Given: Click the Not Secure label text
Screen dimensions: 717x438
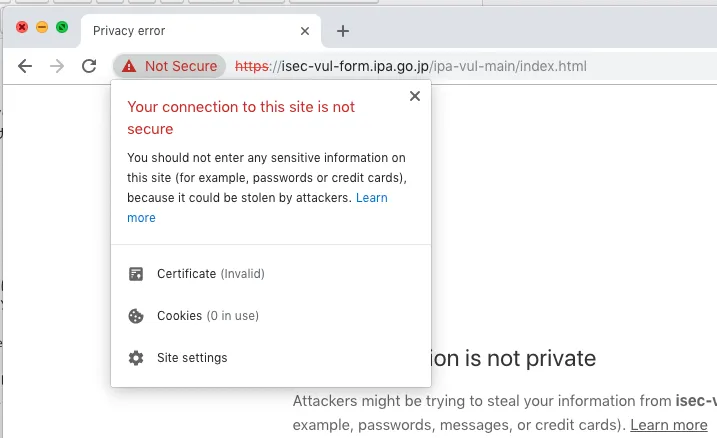Looking at the screenshot, I should coord(180,66).
